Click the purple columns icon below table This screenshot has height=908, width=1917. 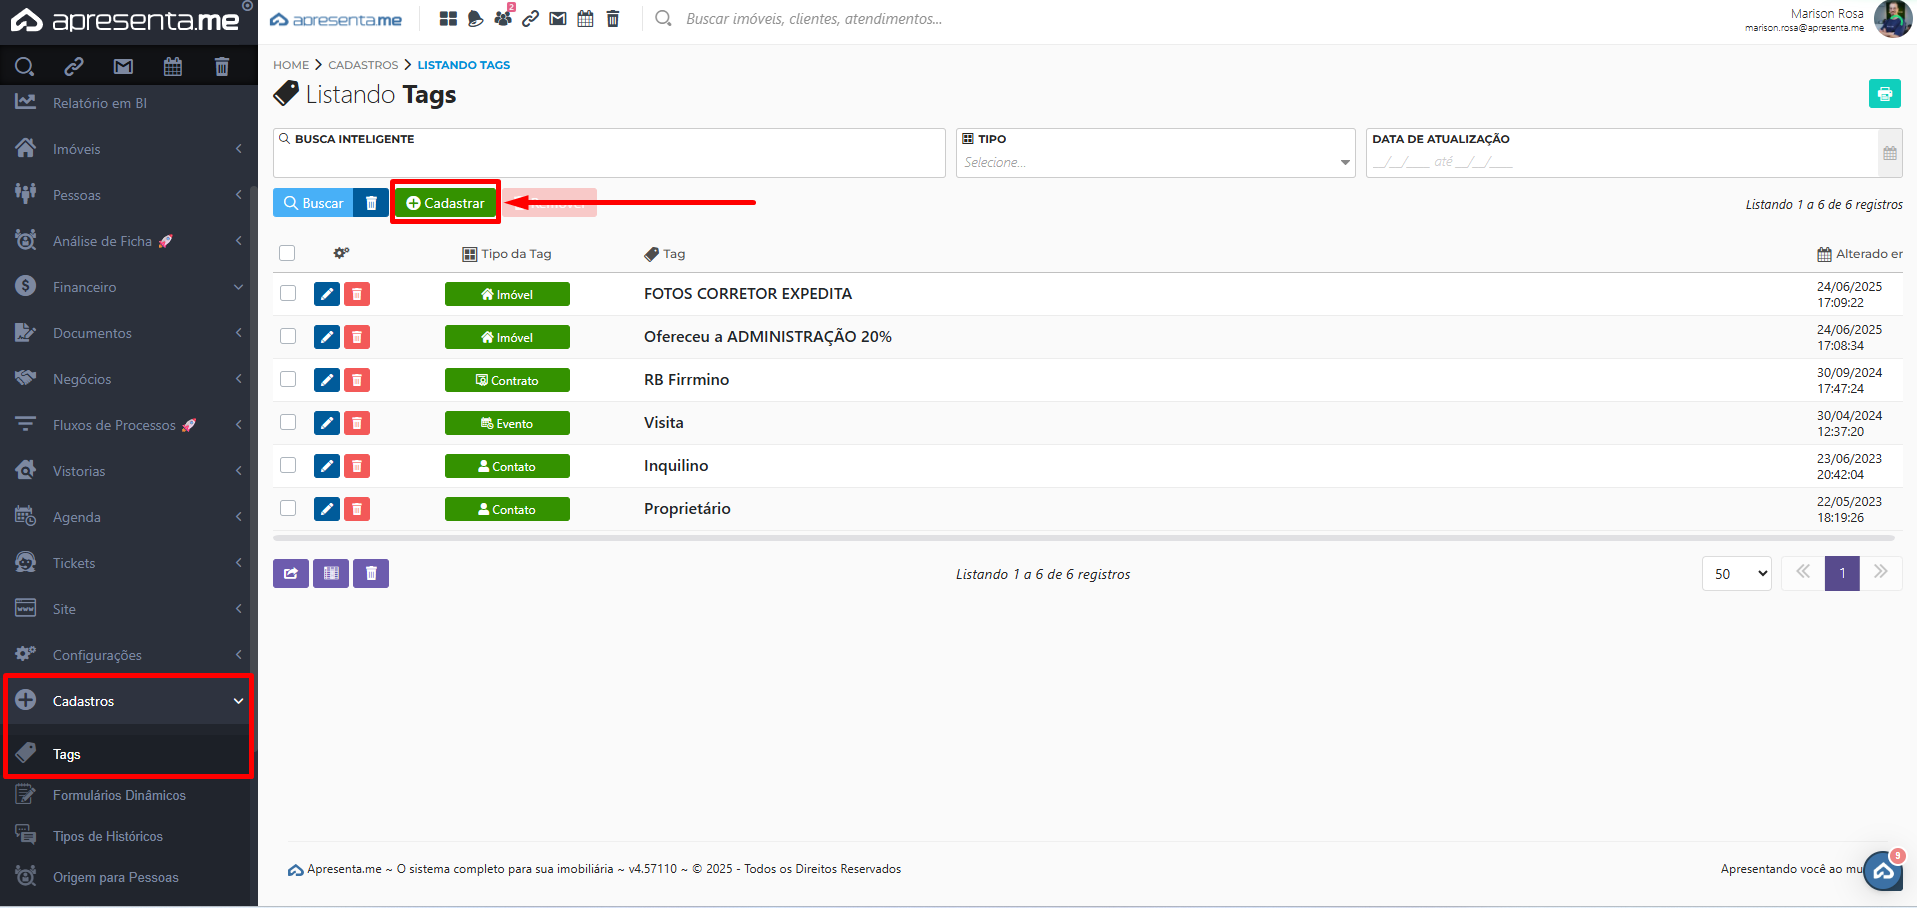[x=331, y=573]
